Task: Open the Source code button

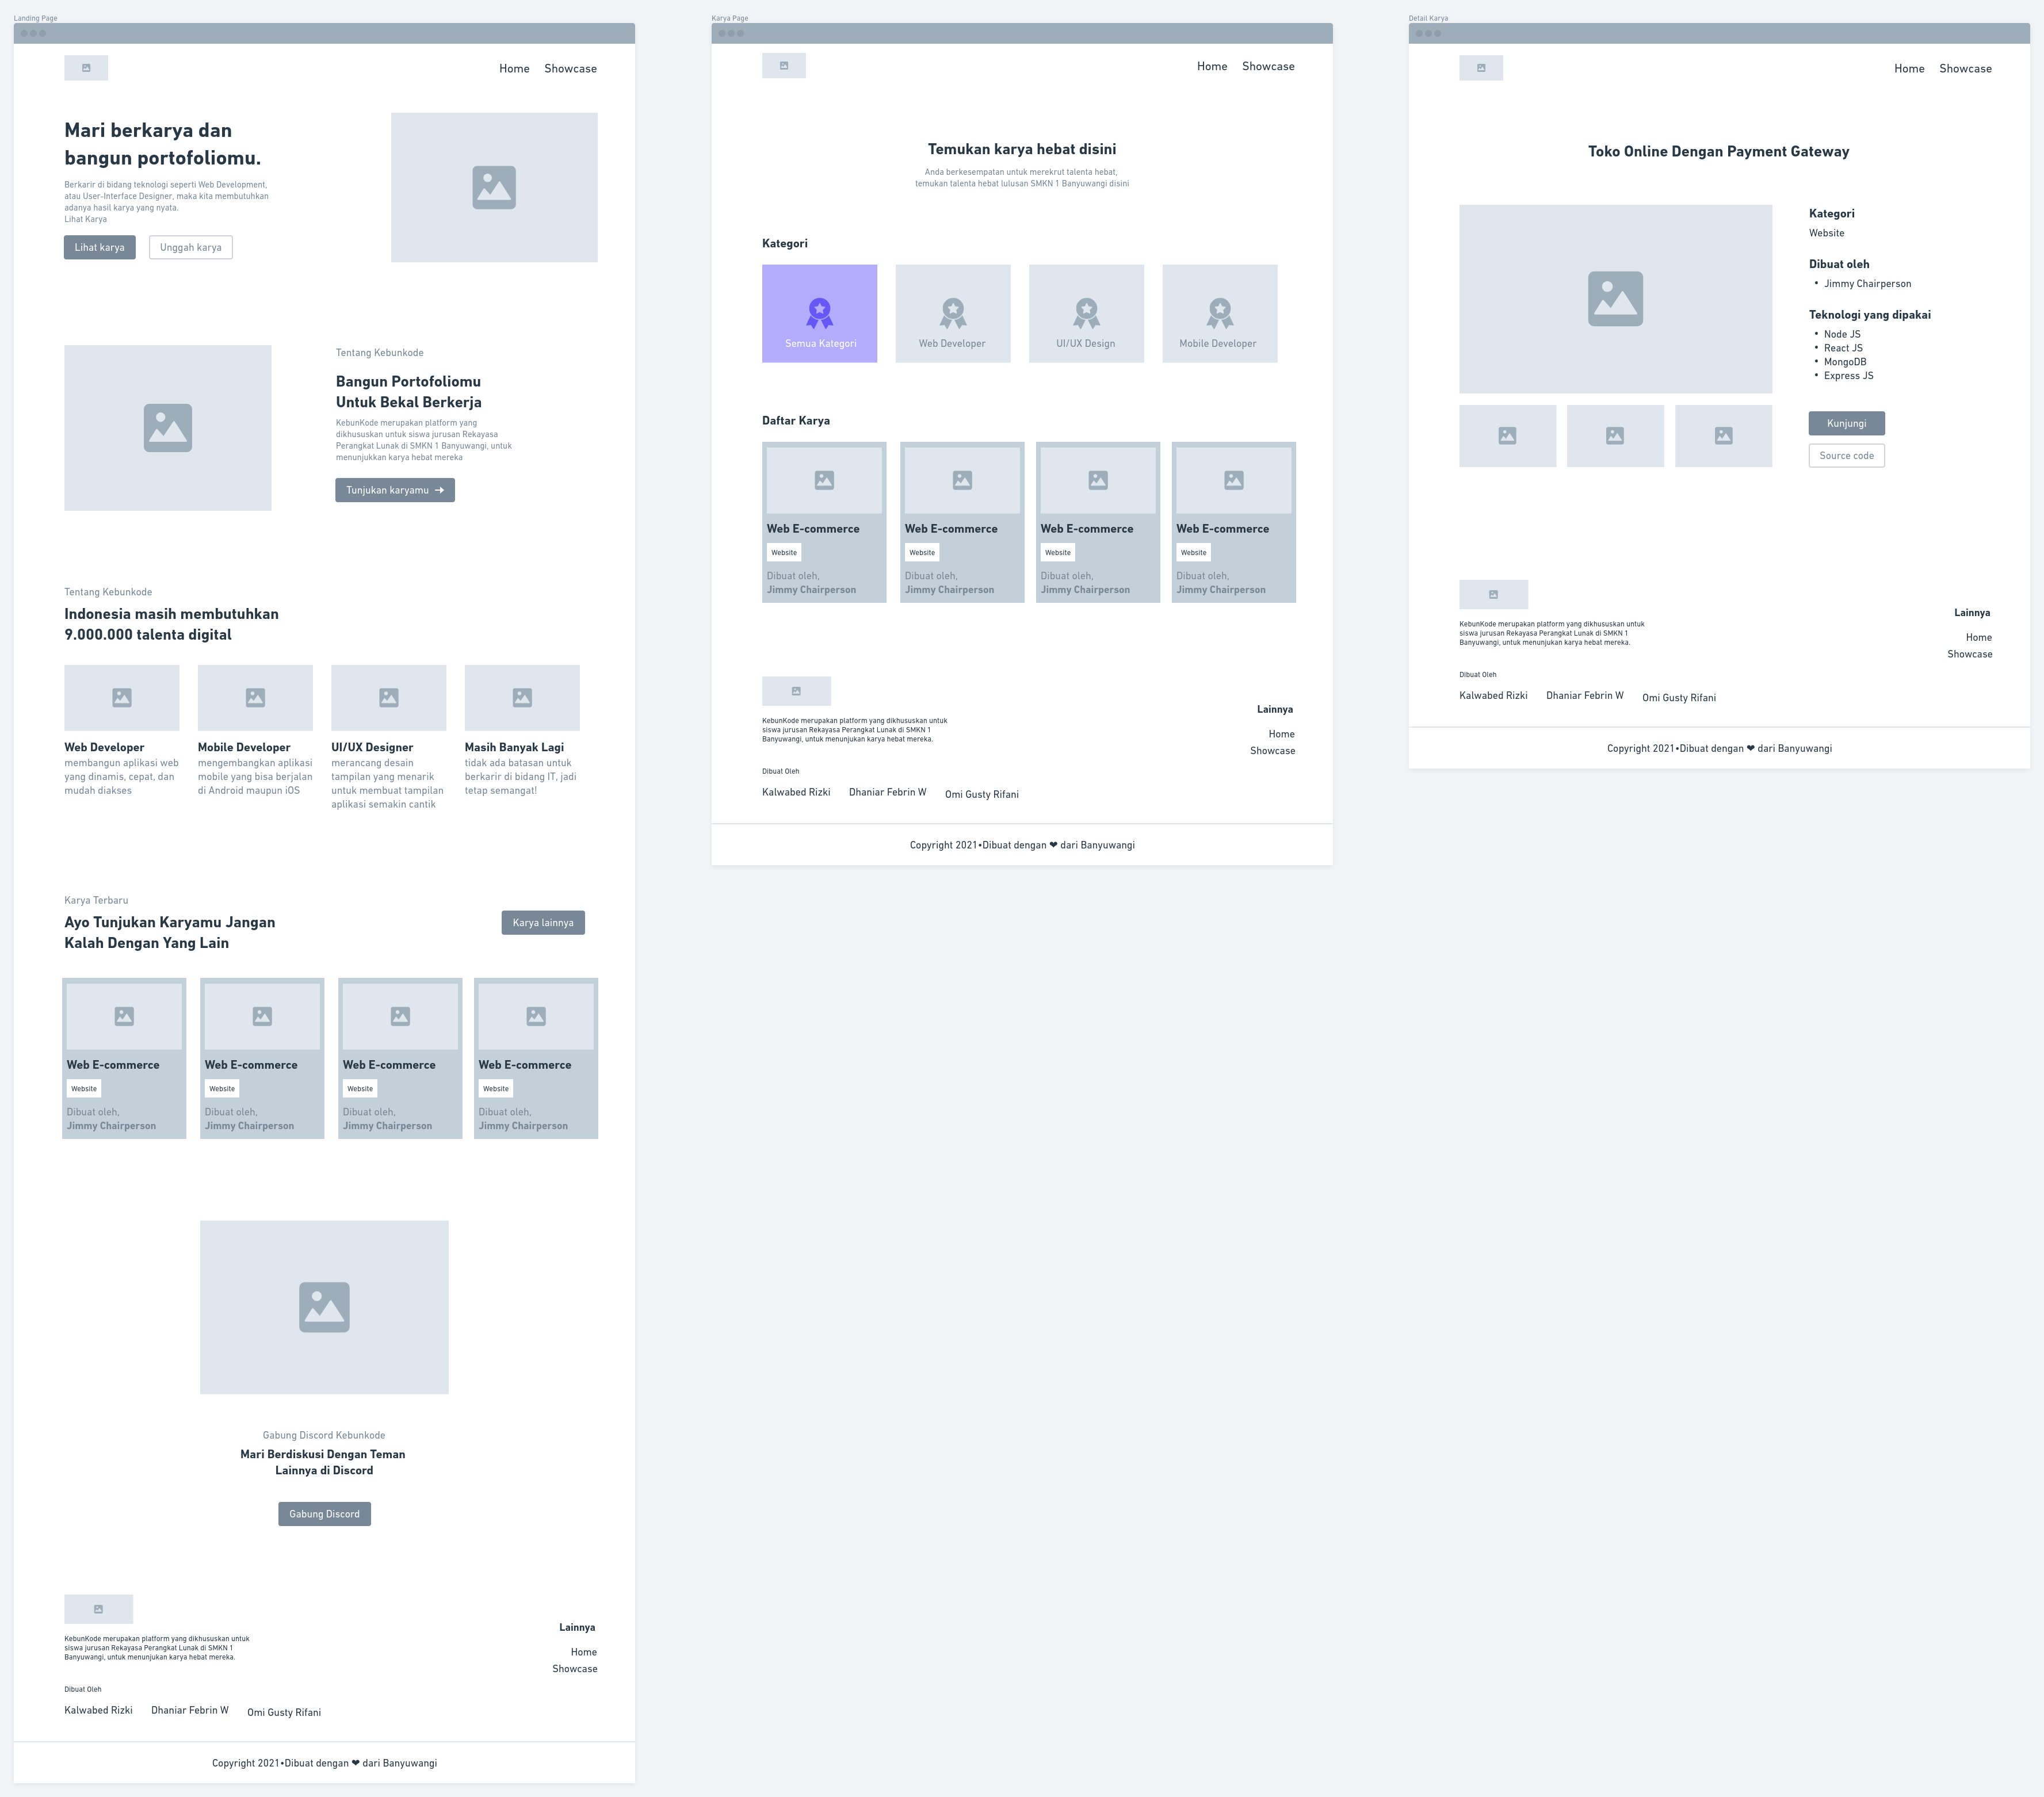Action: coord(1846,456)
